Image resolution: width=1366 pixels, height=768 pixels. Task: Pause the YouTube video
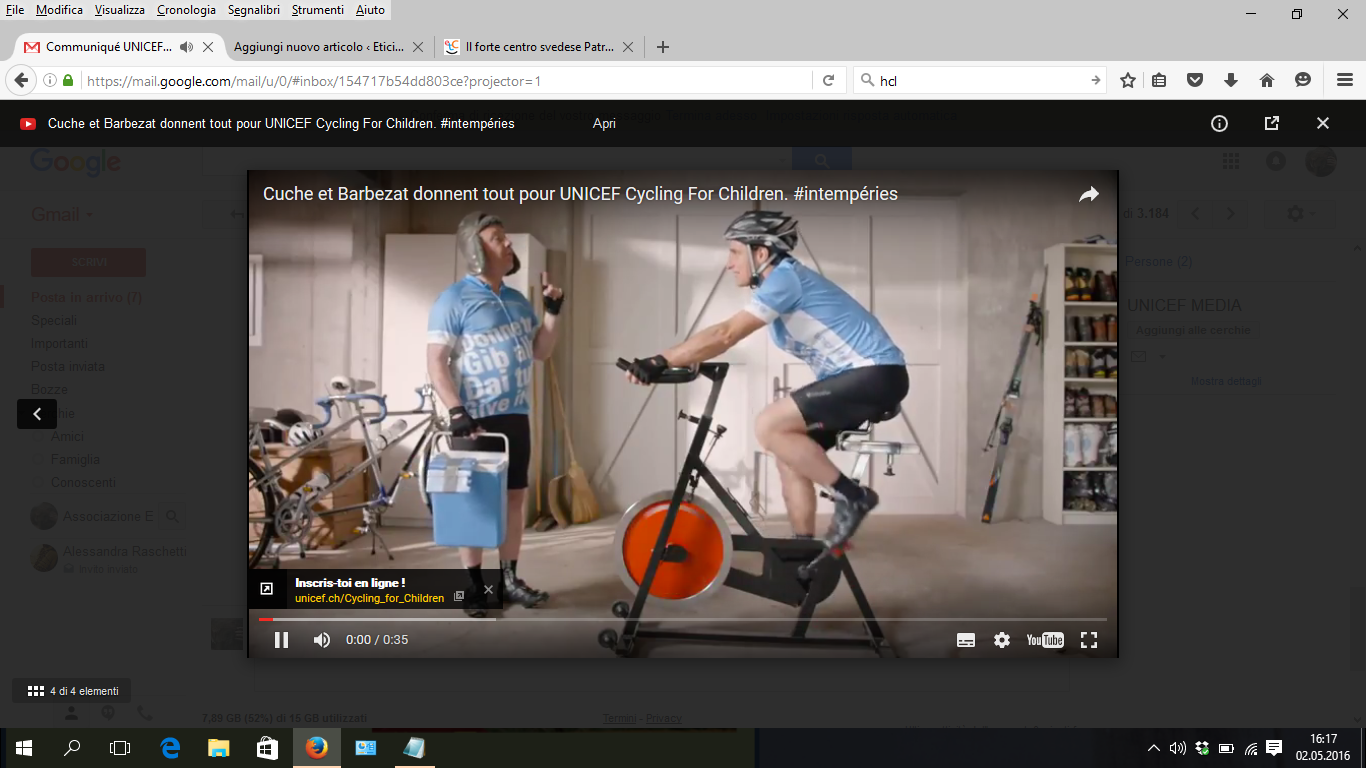(281, 640)
